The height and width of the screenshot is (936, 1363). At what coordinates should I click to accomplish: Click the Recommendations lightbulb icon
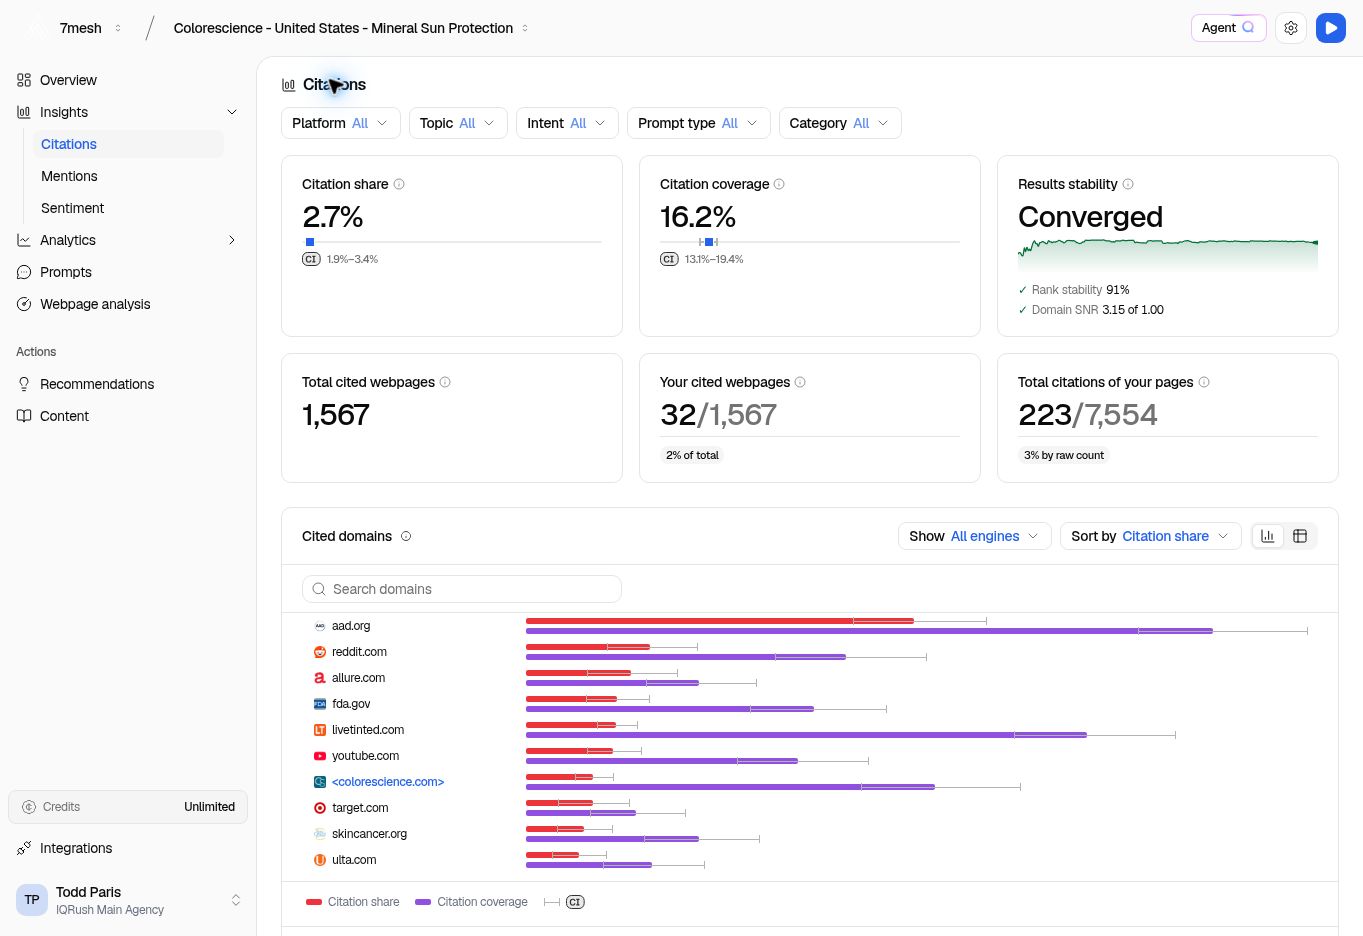(x=24, y=384)
